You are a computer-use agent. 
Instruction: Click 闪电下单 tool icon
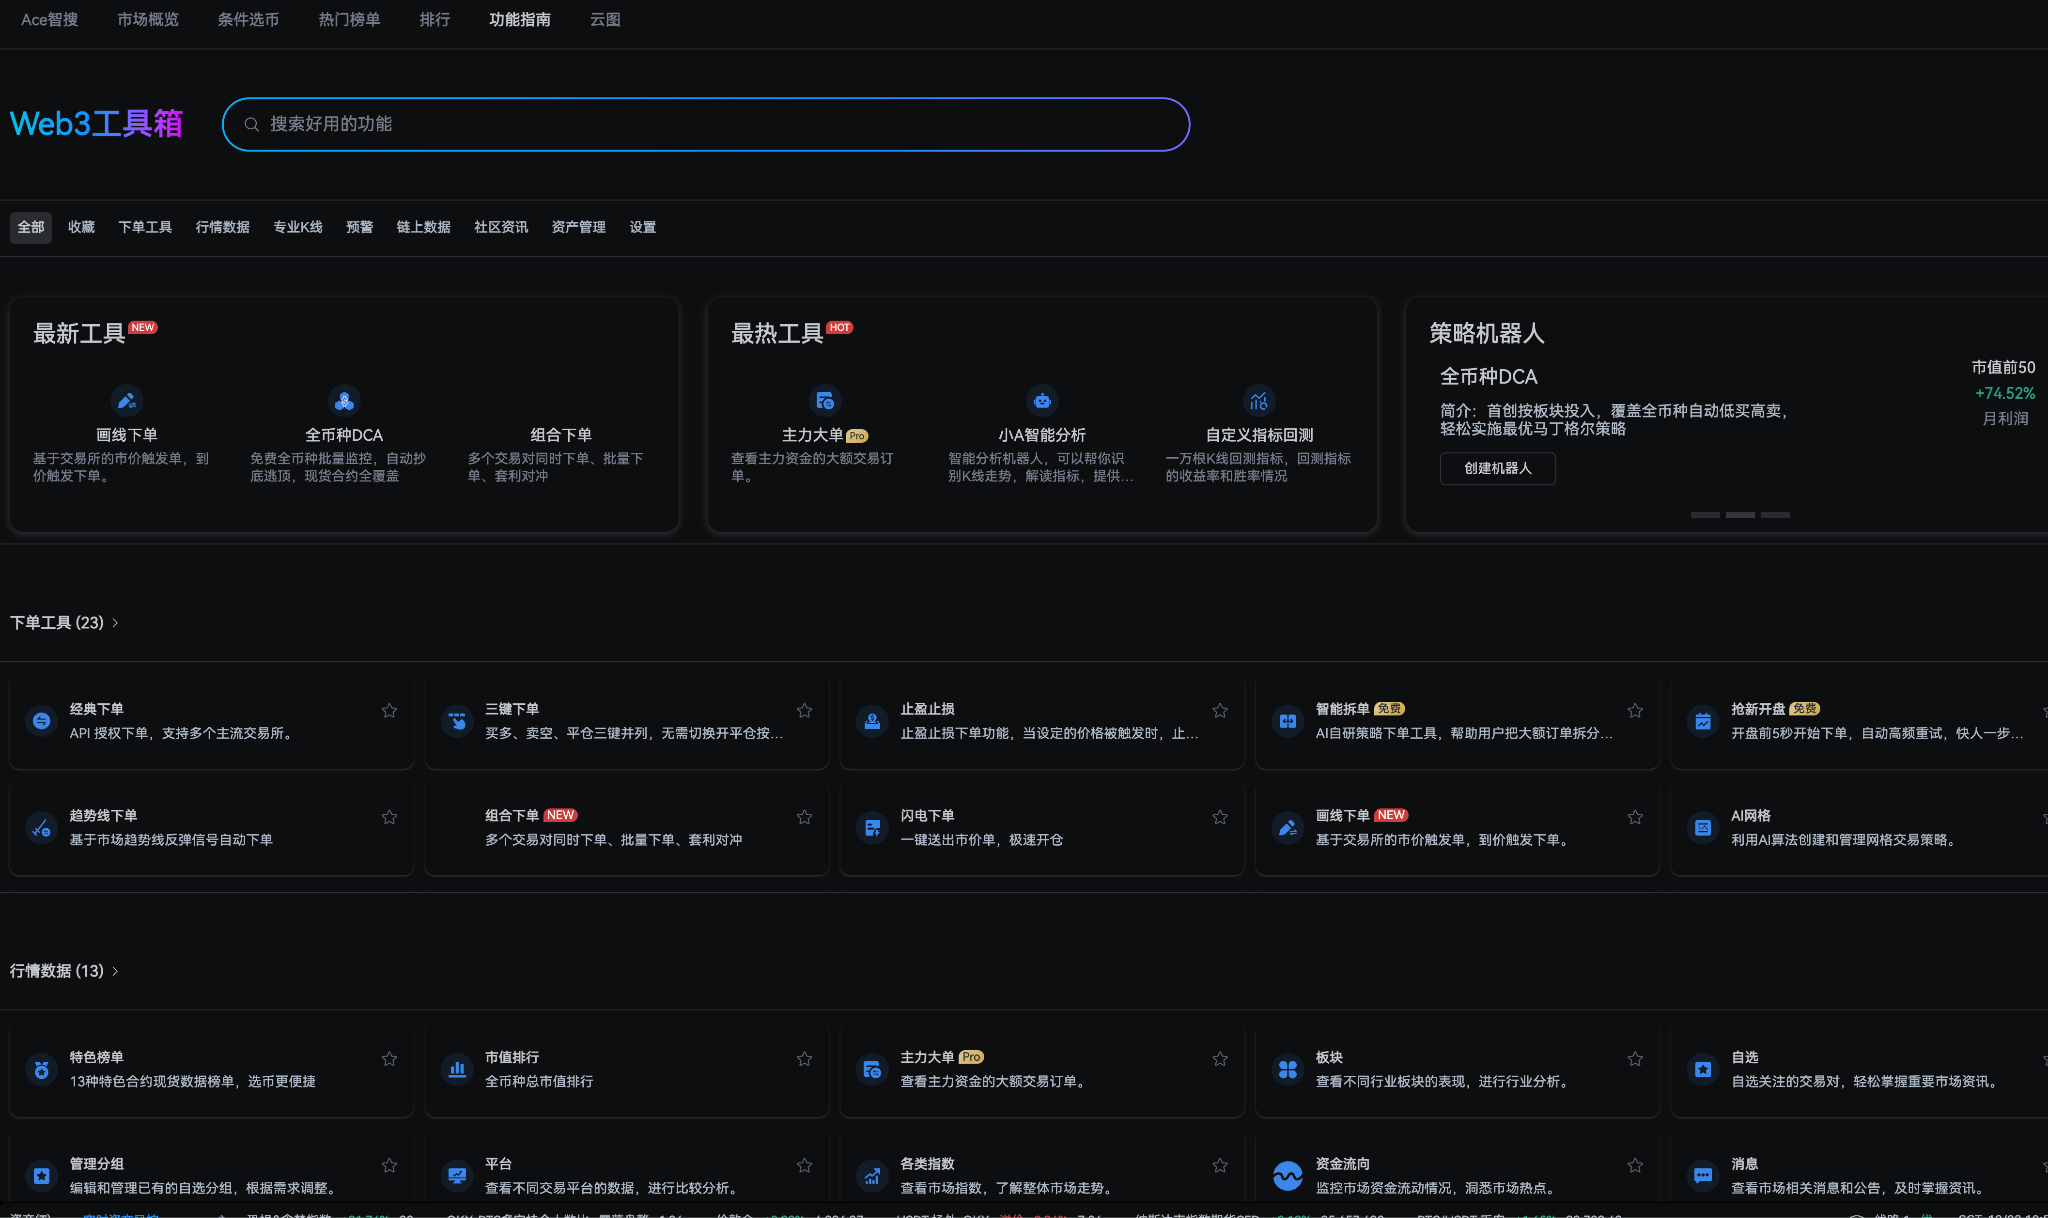[x=872, y=828]
